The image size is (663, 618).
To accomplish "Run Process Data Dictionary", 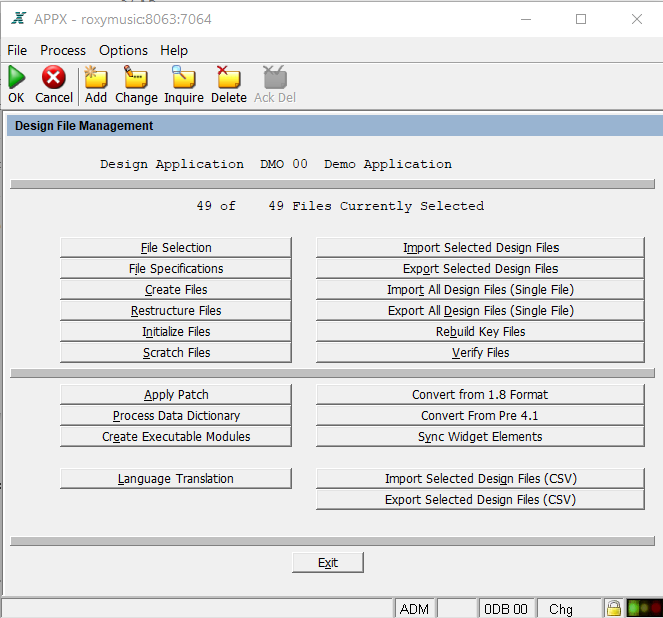I will 176,416.
